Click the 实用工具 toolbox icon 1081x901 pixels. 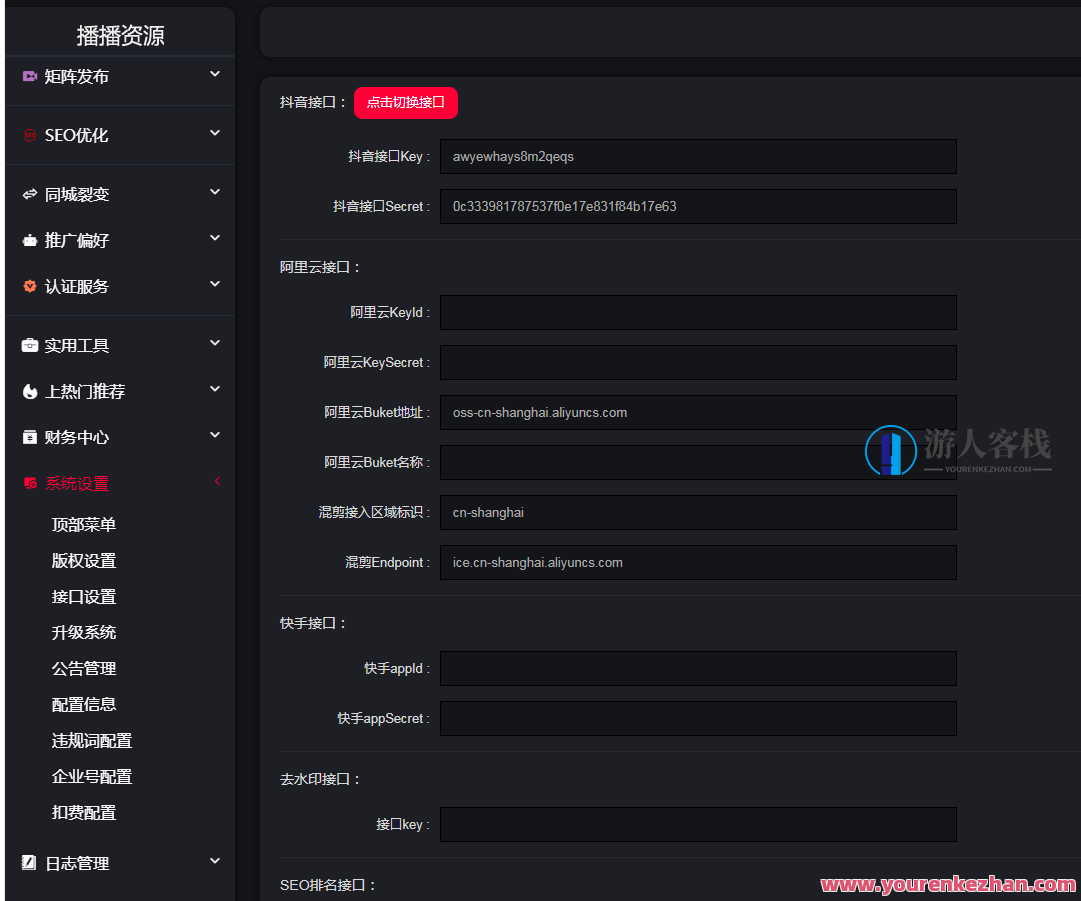pyautogui.click(x=27, y=343)
